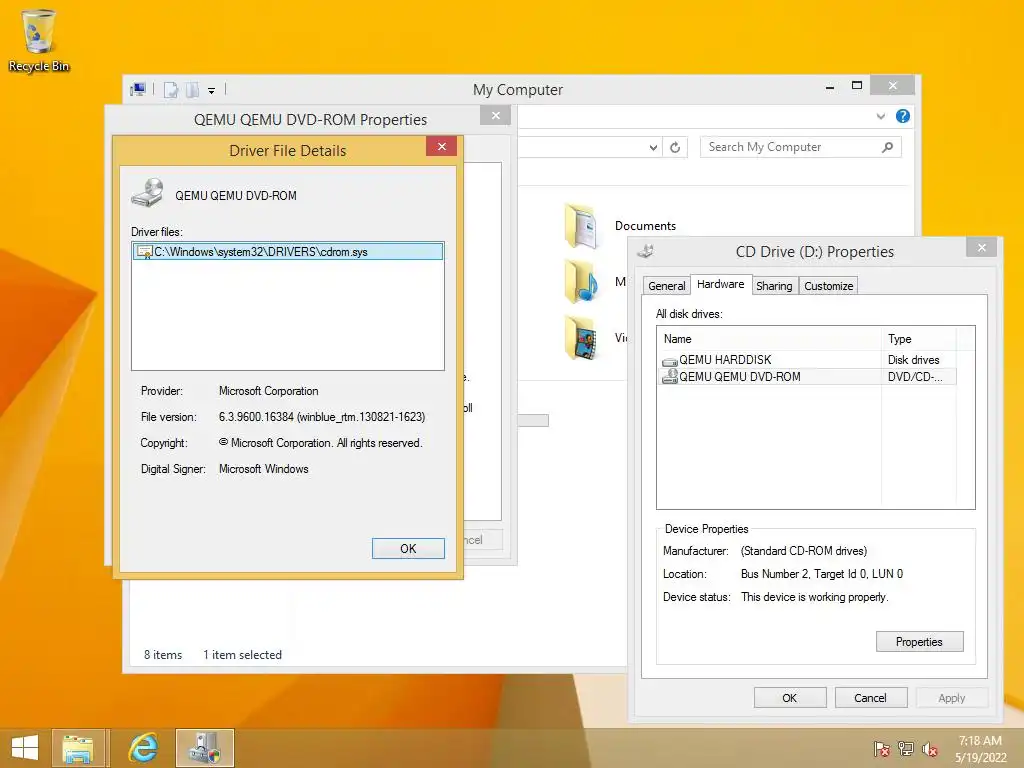Close the QEMU DVD-ROM Properties dialog
This screenshot has width=1024, height=768.
(x=496, y=116)
